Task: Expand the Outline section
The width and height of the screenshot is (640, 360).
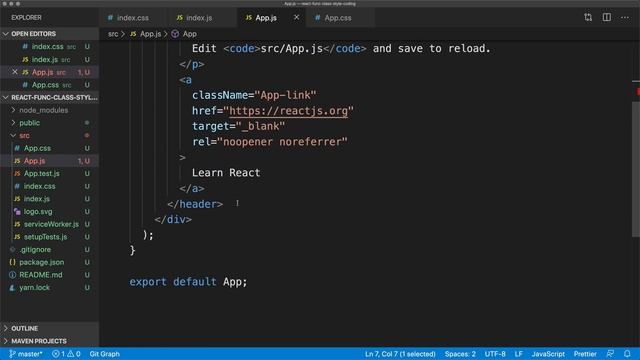Action: coord(49,328)
